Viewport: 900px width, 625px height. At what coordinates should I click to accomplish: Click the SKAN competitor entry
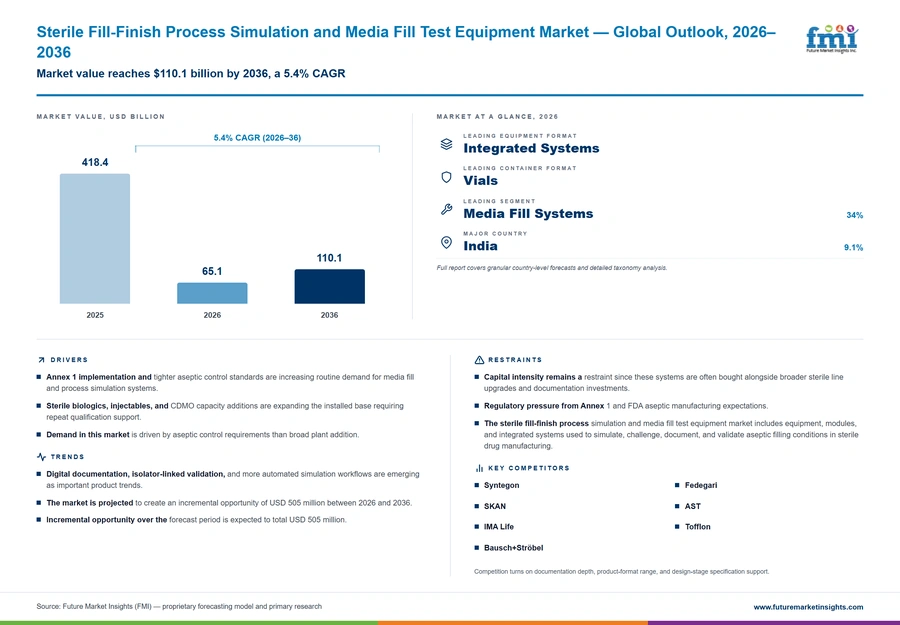tap(494, 506)
